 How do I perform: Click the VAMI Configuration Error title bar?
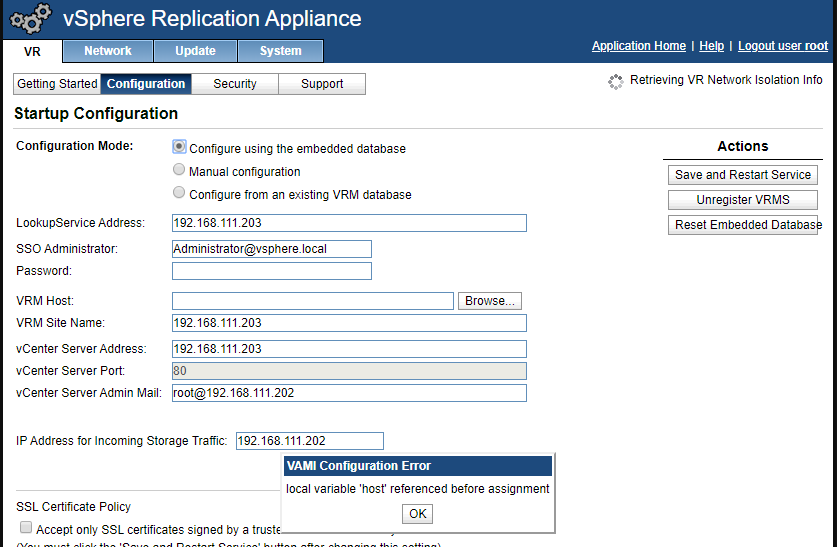(x=418, y=466)
